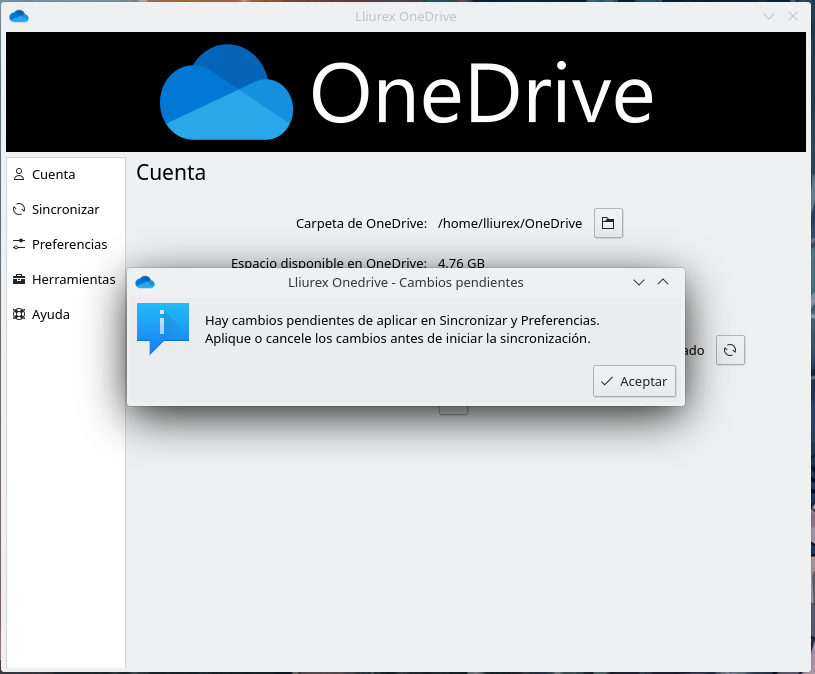Viewport: 815px width, 674px height.
Task: Click cloud icon in main window title bar
Action: (x=18, y=16)
